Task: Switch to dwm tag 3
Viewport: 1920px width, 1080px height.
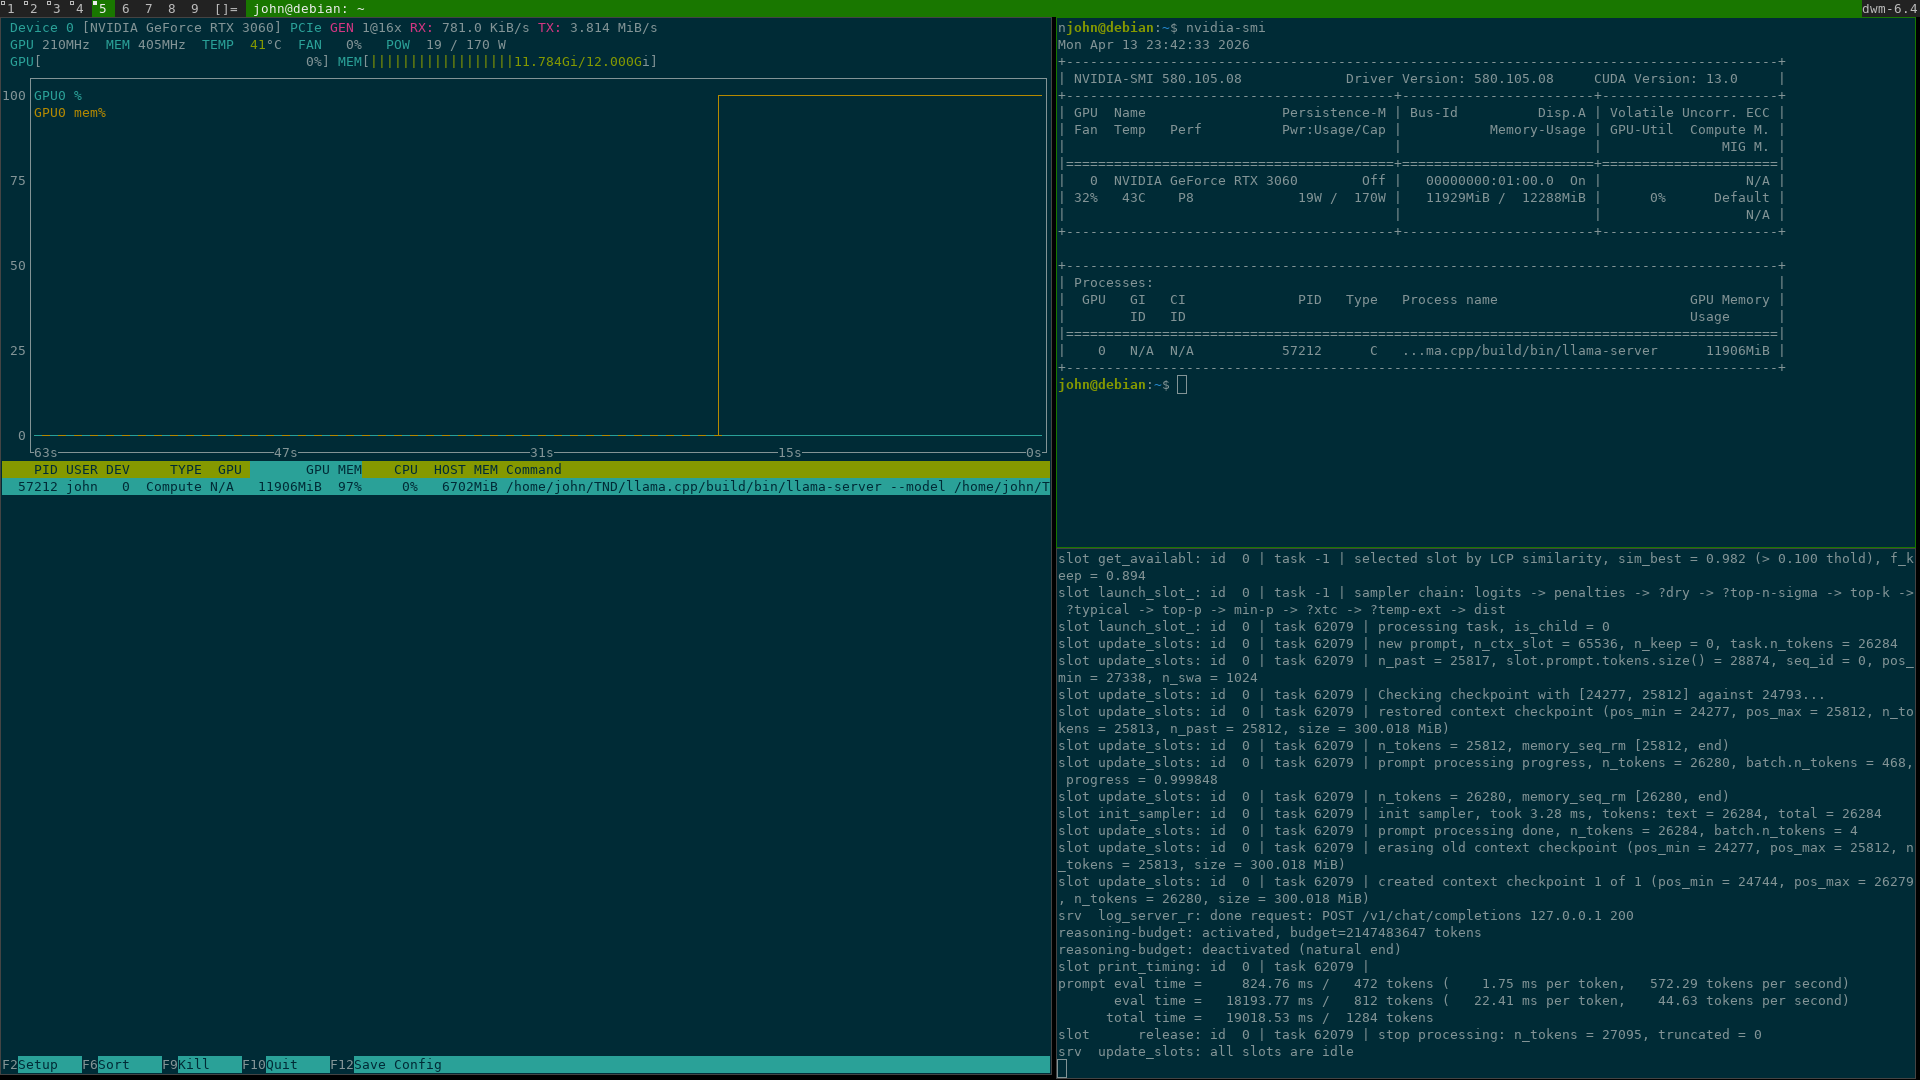Action: click(56, 8)
